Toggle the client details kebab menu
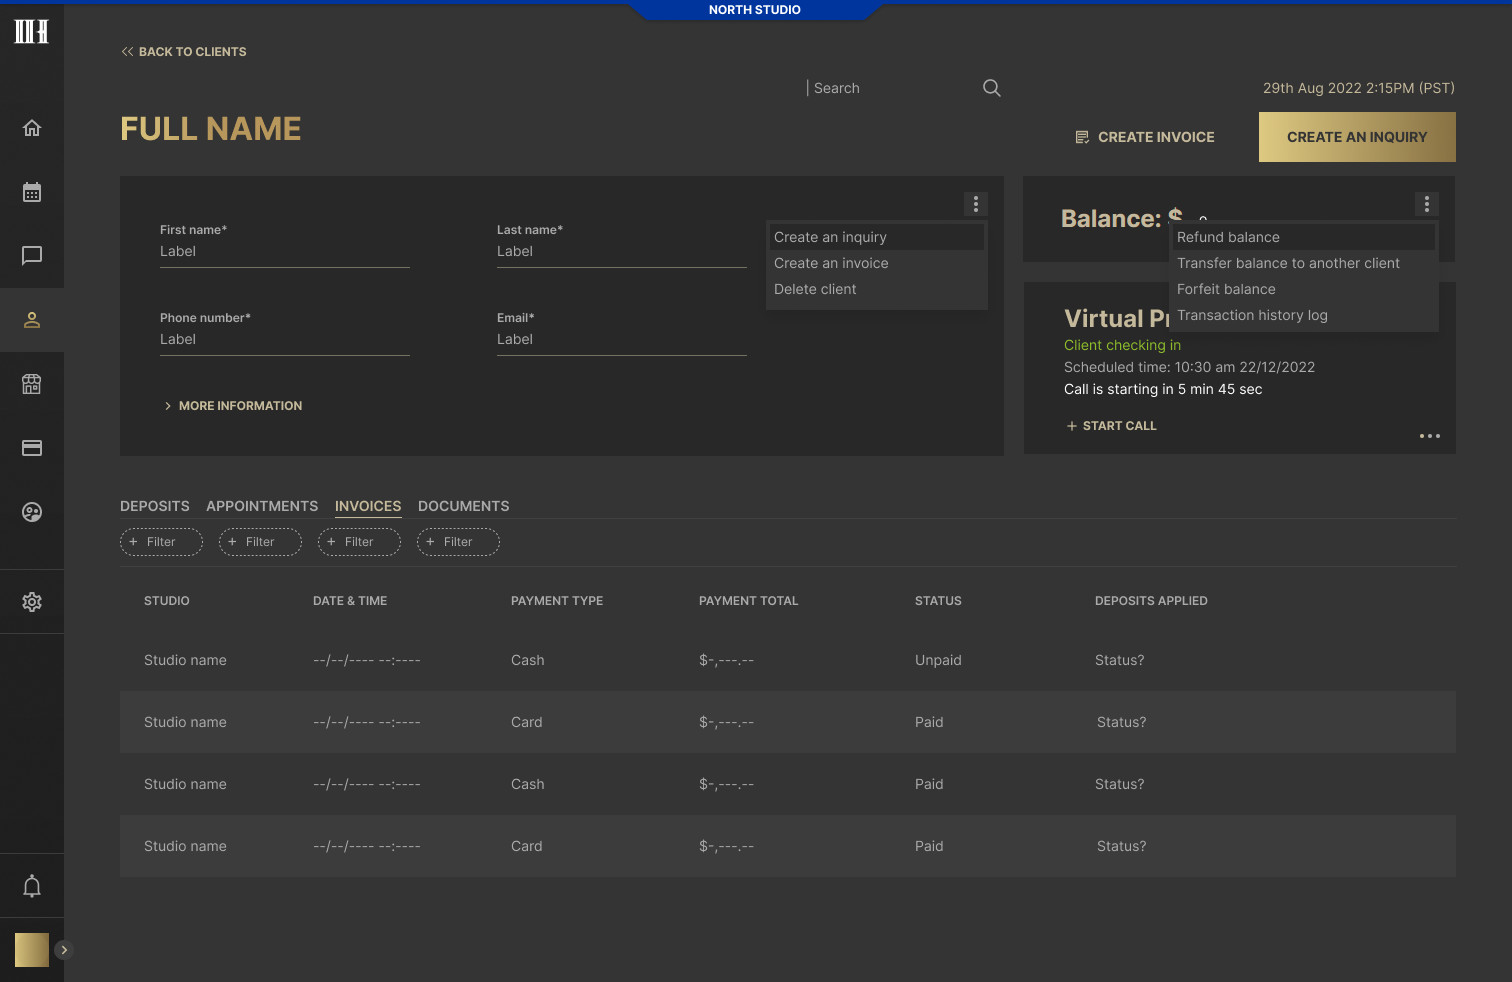 click(976, 204)
